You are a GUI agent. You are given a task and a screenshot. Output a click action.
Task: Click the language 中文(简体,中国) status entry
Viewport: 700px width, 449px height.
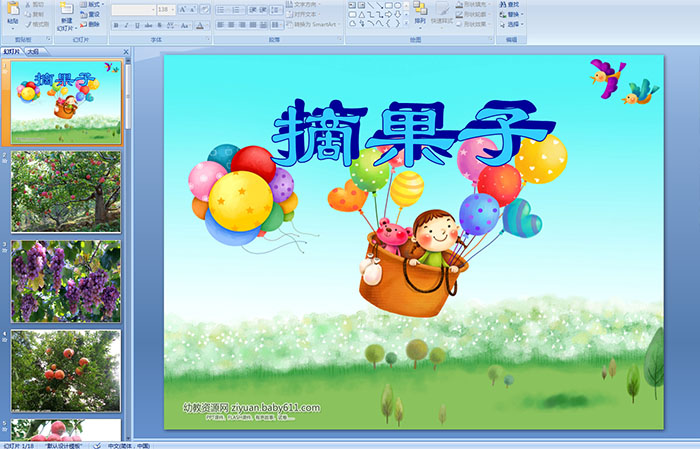point(129,446)
